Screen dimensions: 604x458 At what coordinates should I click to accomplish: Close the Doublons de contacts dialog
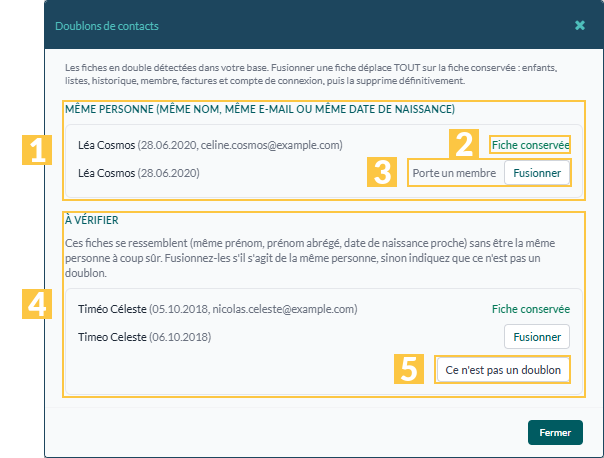(x=580, y=25)
